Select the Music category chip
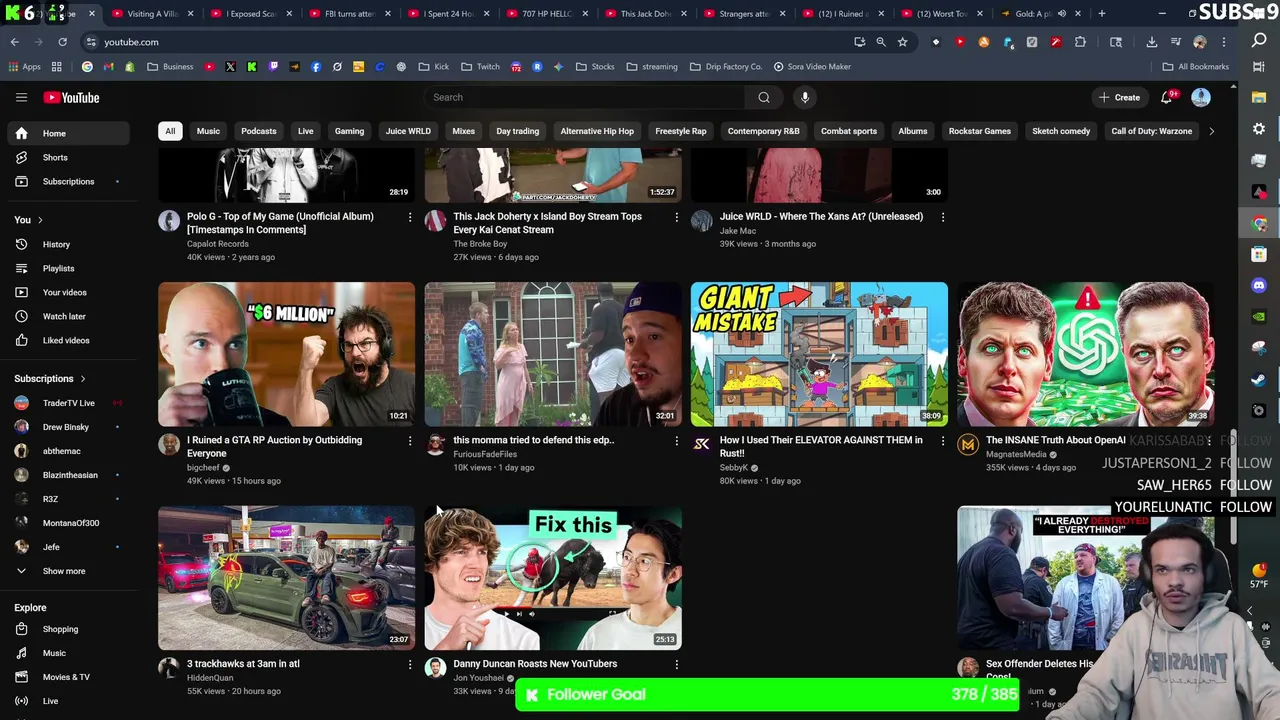 click(208, 131)
